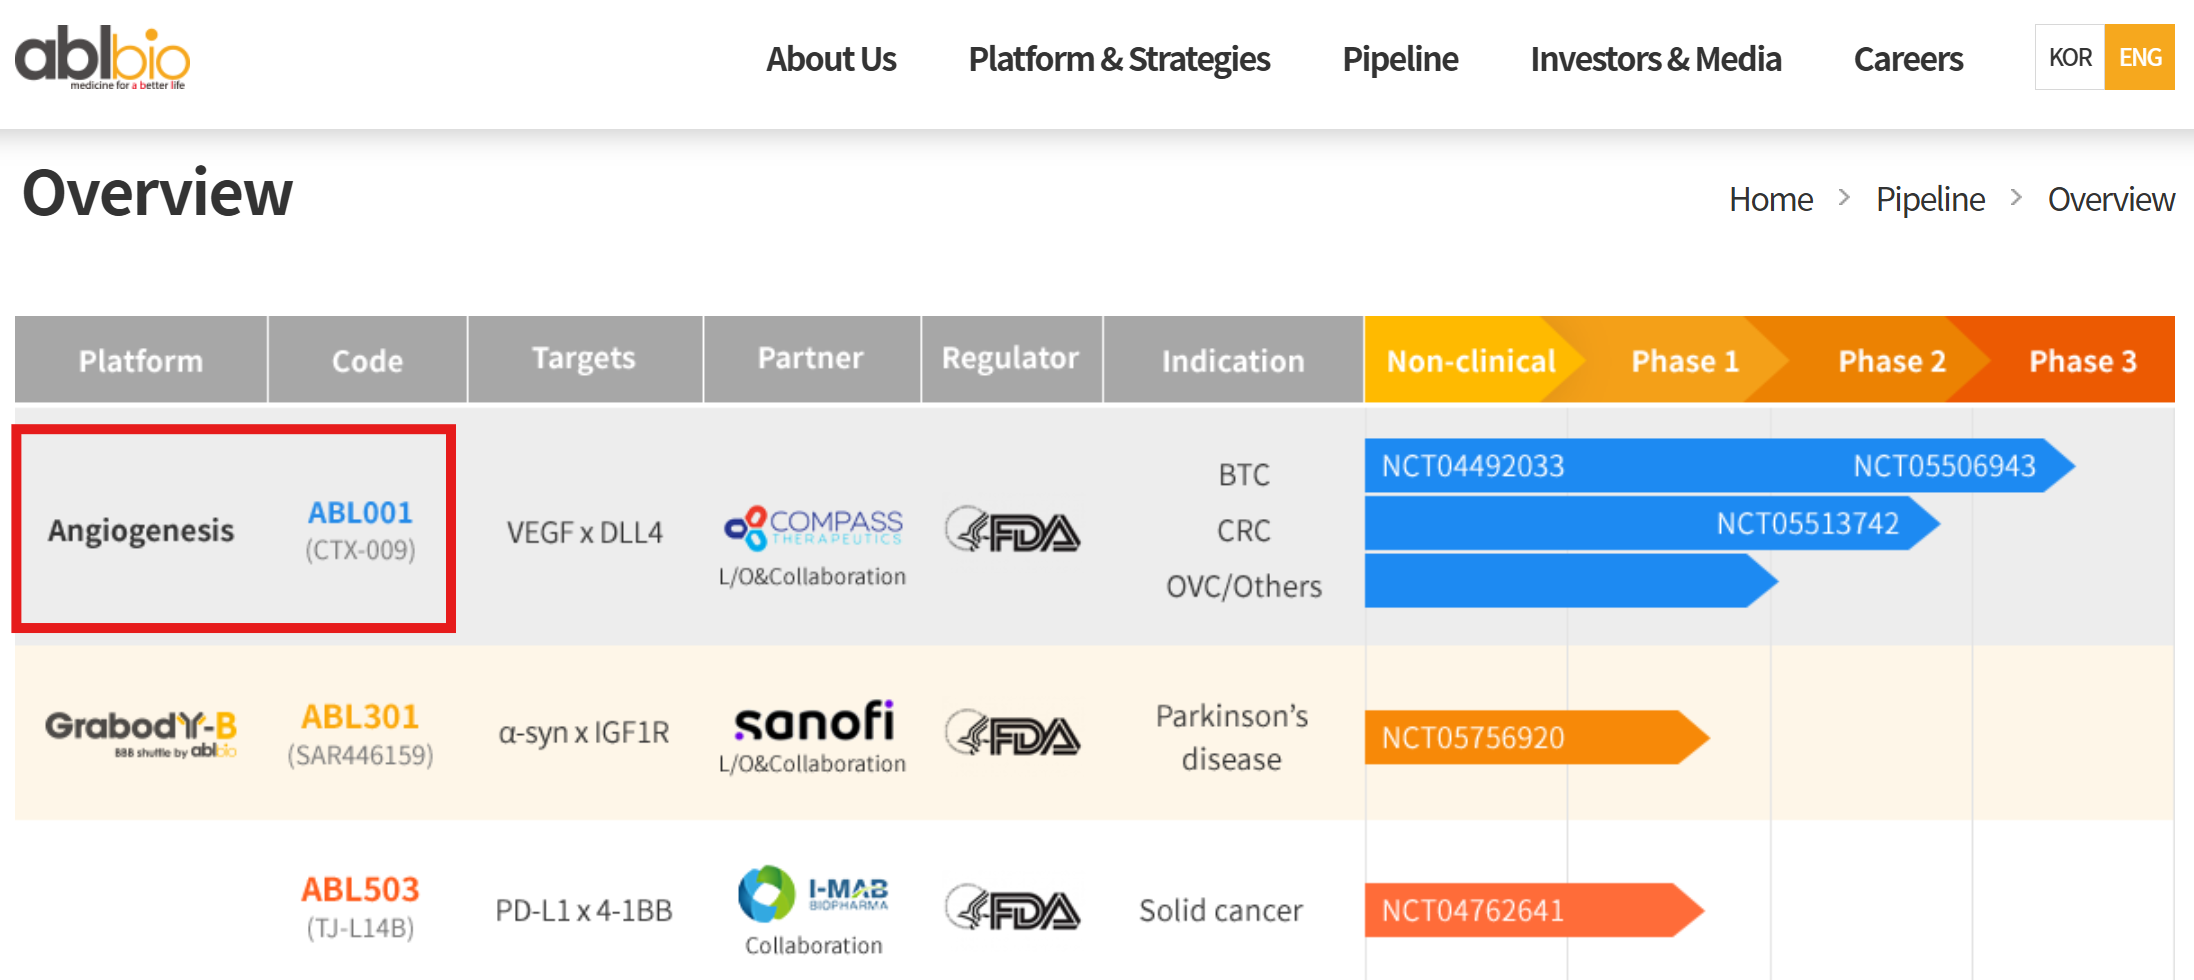The width and height of the screenshot is (2194, 980).
Task: Open the Pipeline navigation menu
Action: click(1400, 59)
